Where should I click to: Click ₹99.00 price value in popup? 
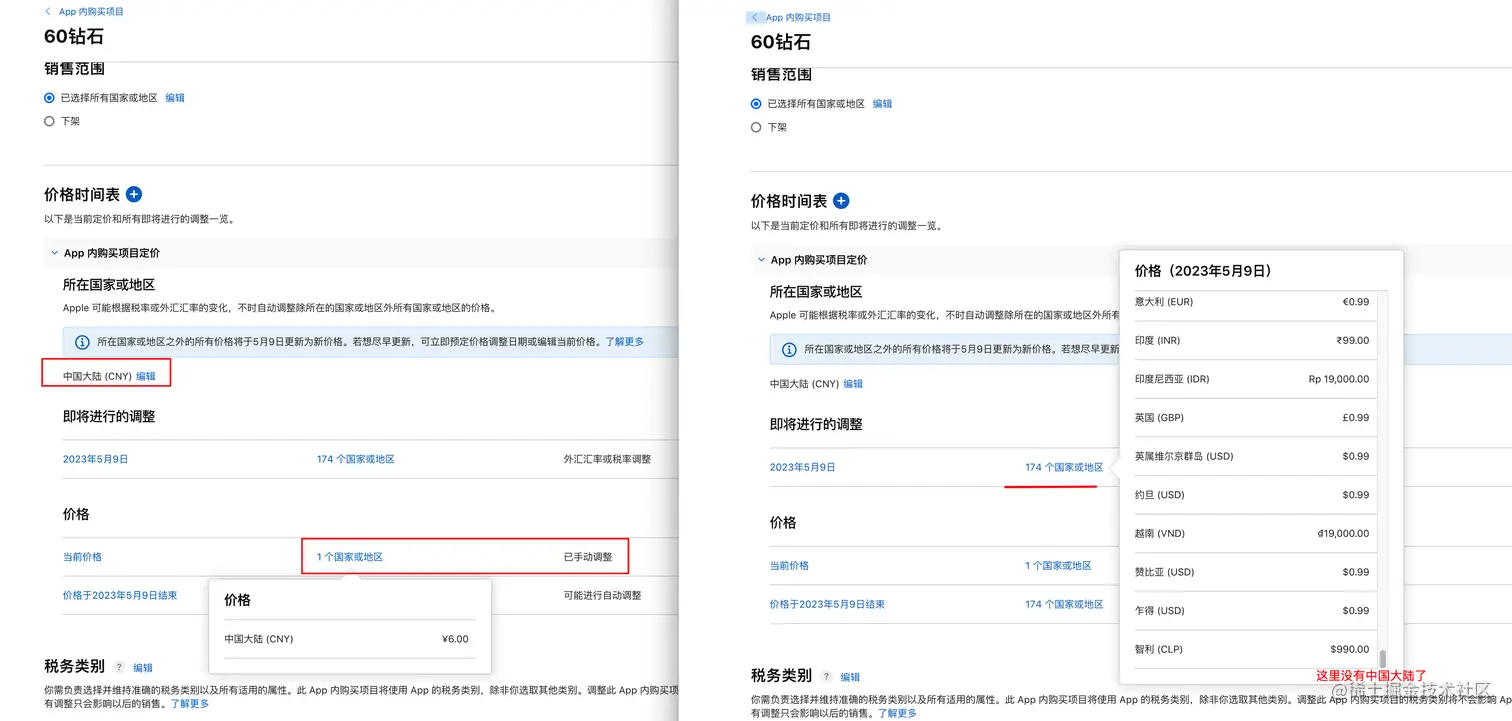point(1353,340)
